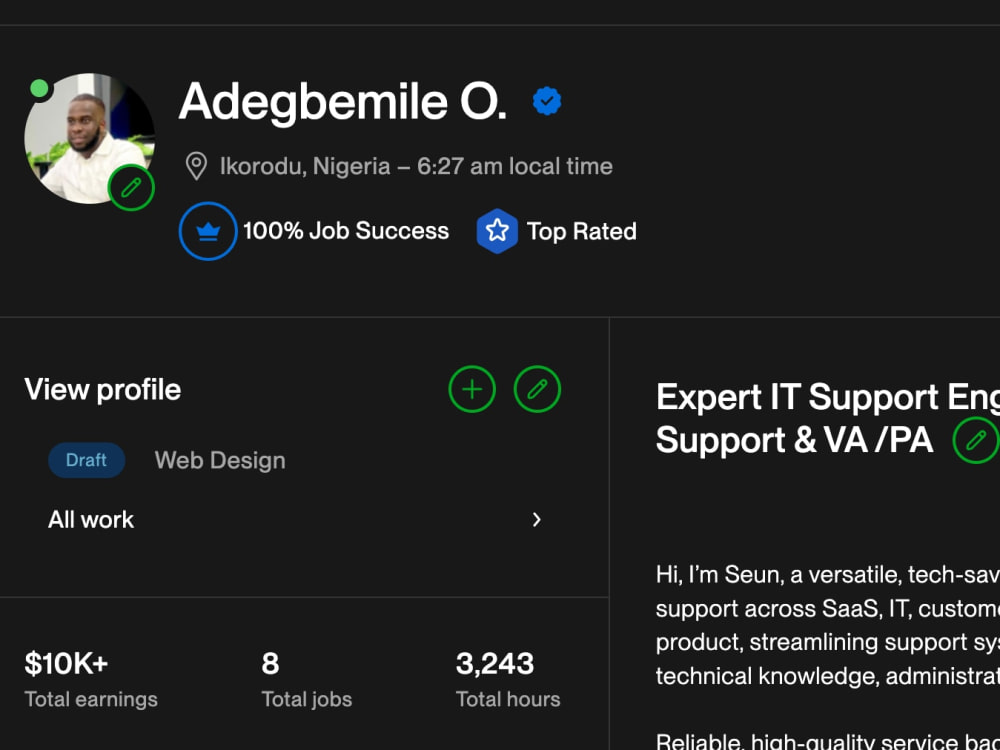
Task: Click the crown Job Success badge icon
Action: point(208,231)
